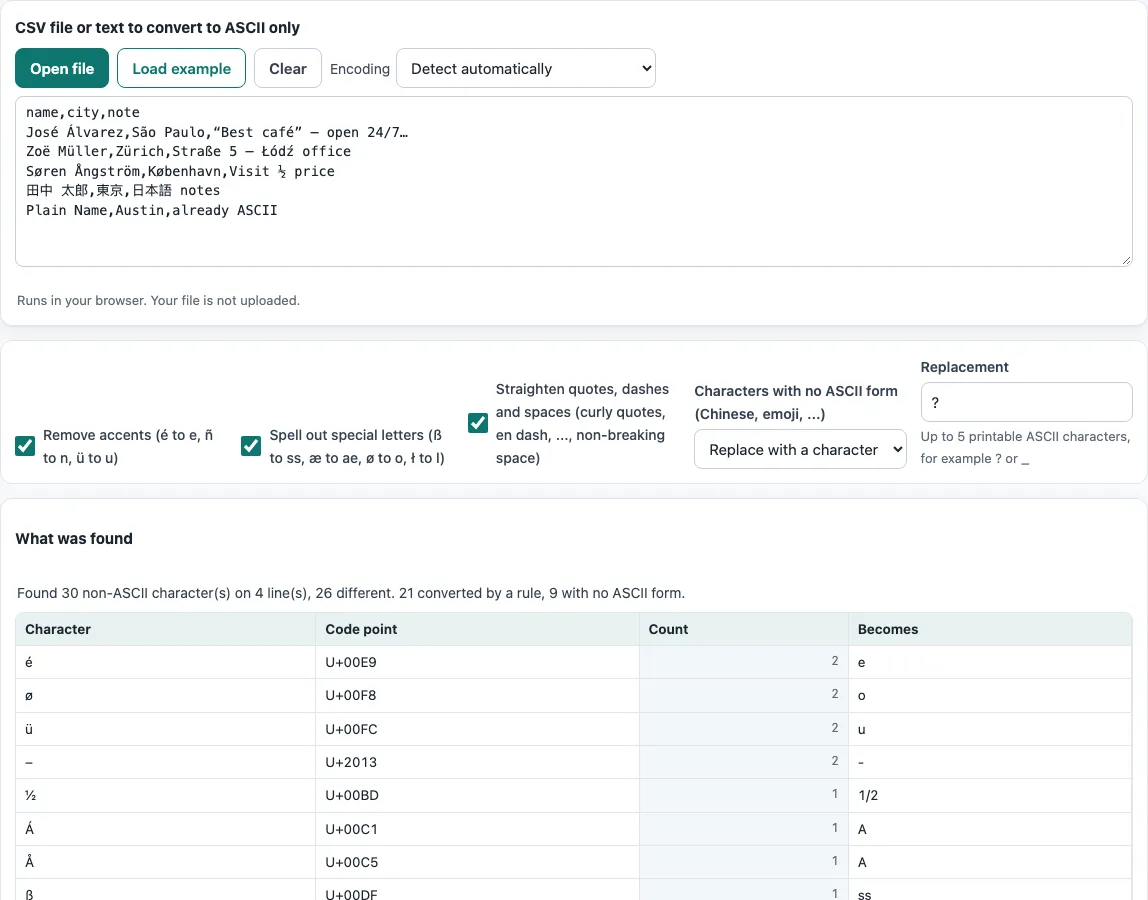Viewport: 1148px width, 900px height.
Task: Click the ø character cell
Action: pos(165,695)
